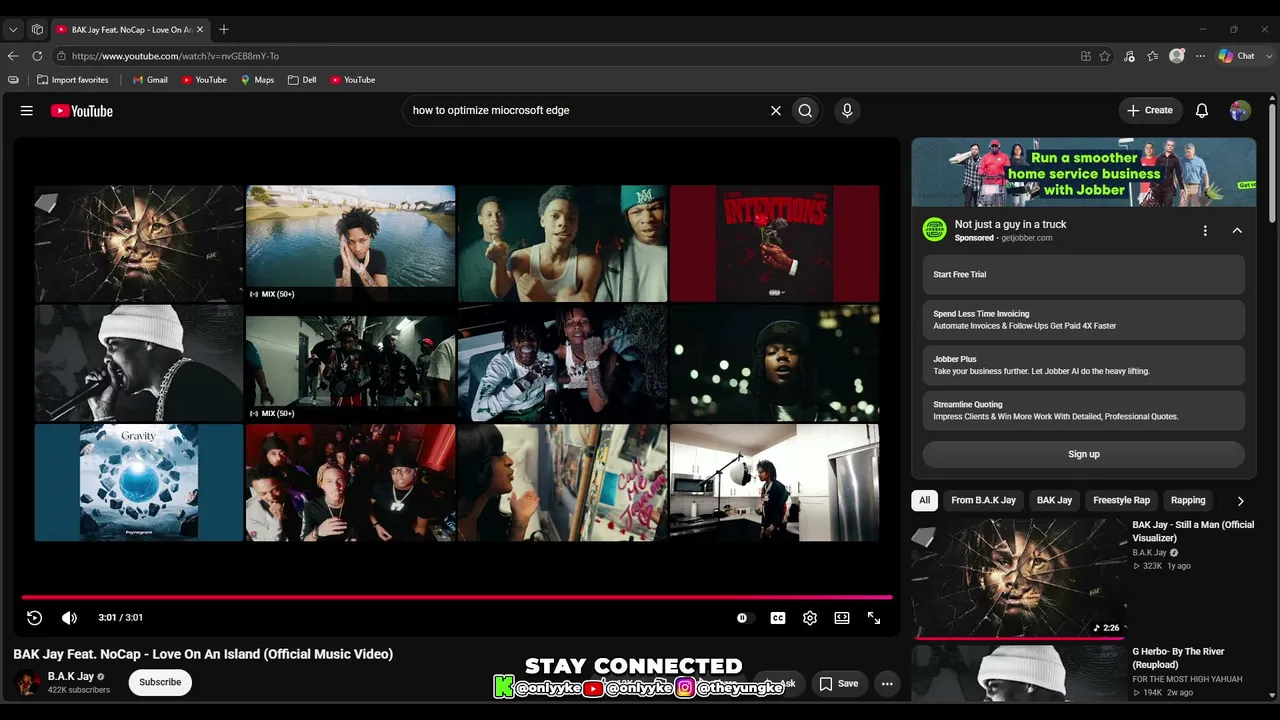Open the YouTube account avatar menu
1280x720 pixels.
1240,111
